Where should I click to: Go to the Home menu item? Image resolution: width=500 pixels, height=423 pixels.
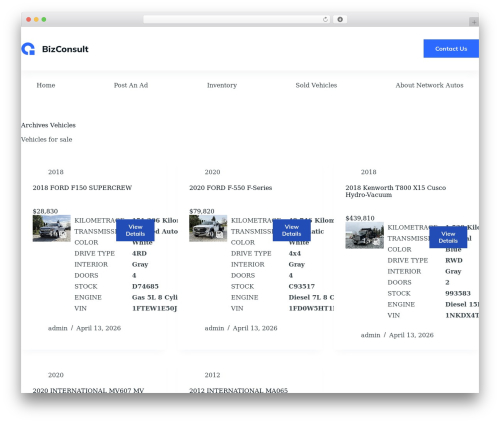click(x=46, y=85)
